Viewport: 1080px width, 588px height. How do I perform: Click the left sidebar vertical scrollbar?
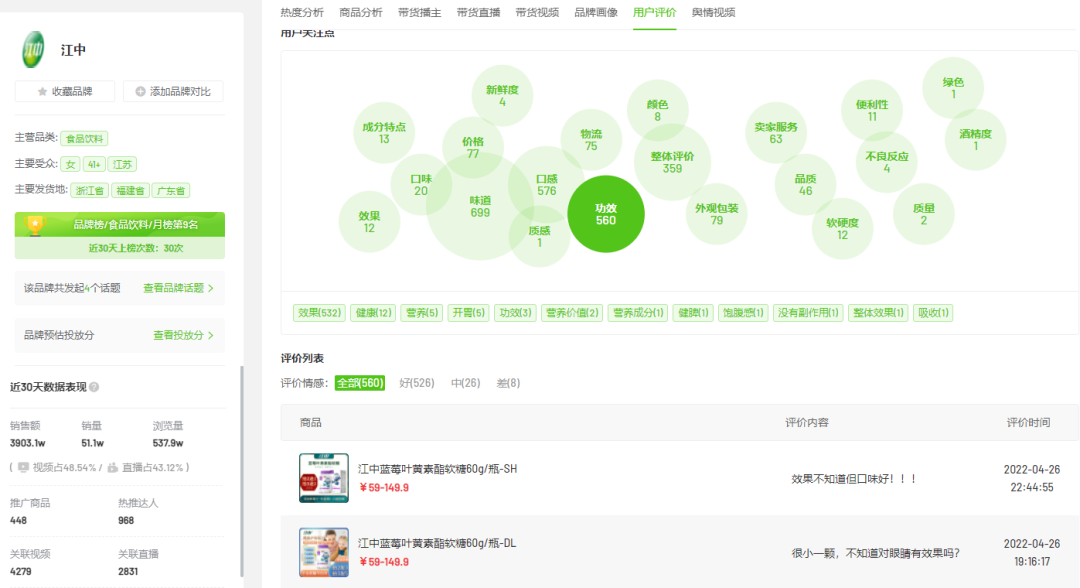point(242,472)
